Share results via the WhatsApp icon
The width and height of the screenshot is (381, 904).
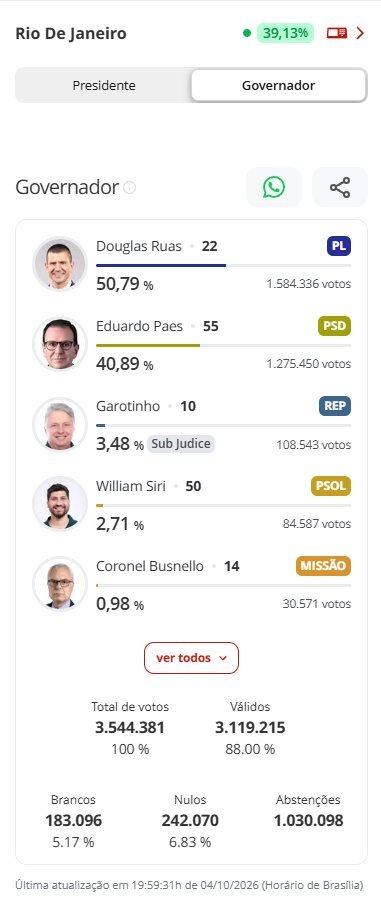(x=274, y=187)
